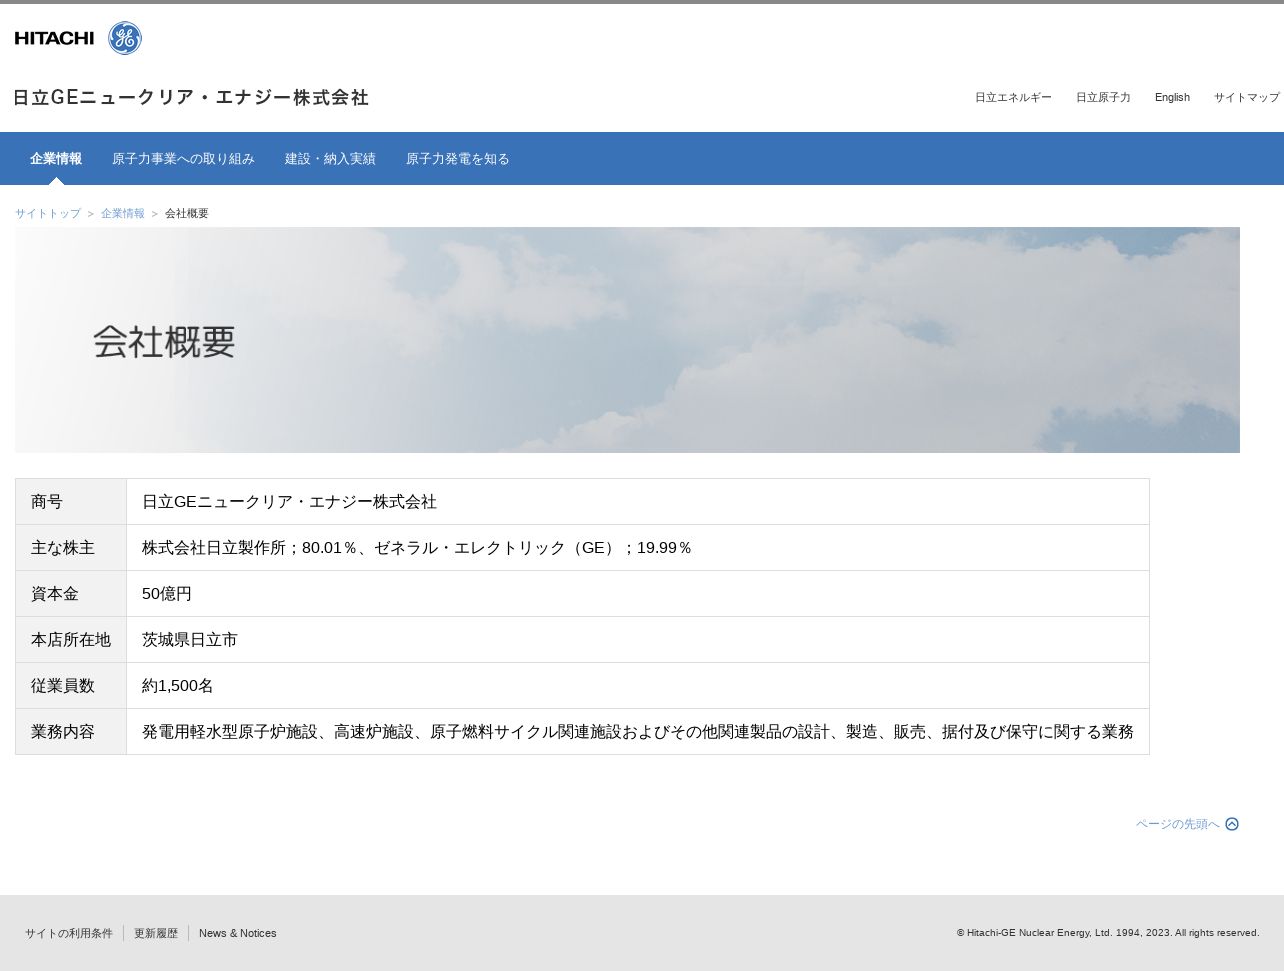Viewport: 1284px width, 971px height.
Task: Open the 建設・納入実績 menu
Action: tap(330, 159)
